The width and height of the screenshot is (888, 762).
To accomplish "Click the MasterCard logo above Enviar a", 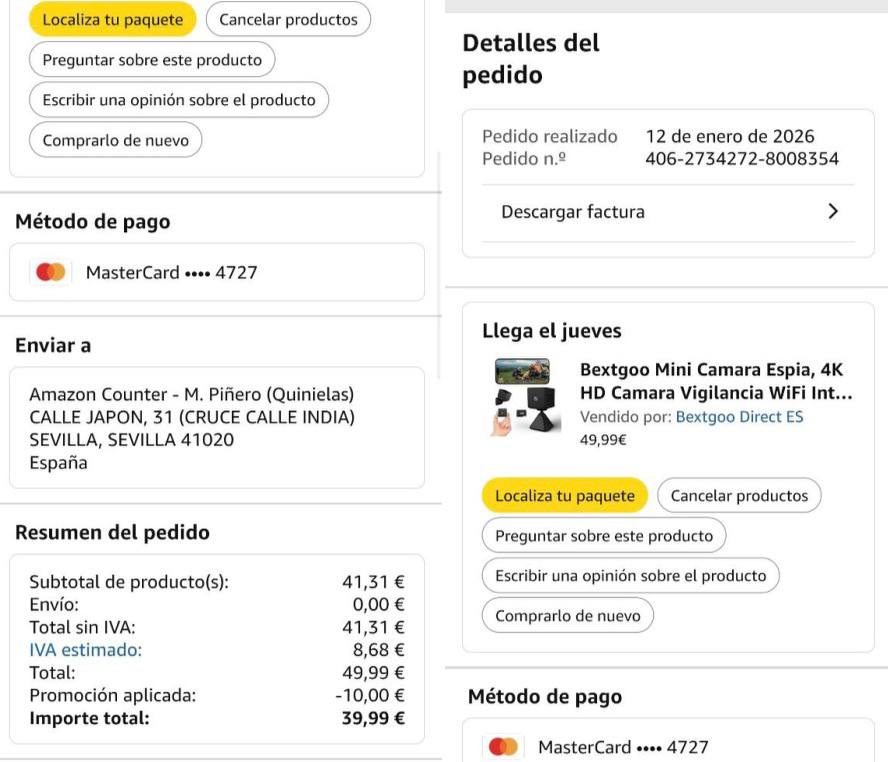I will (50, 272).
